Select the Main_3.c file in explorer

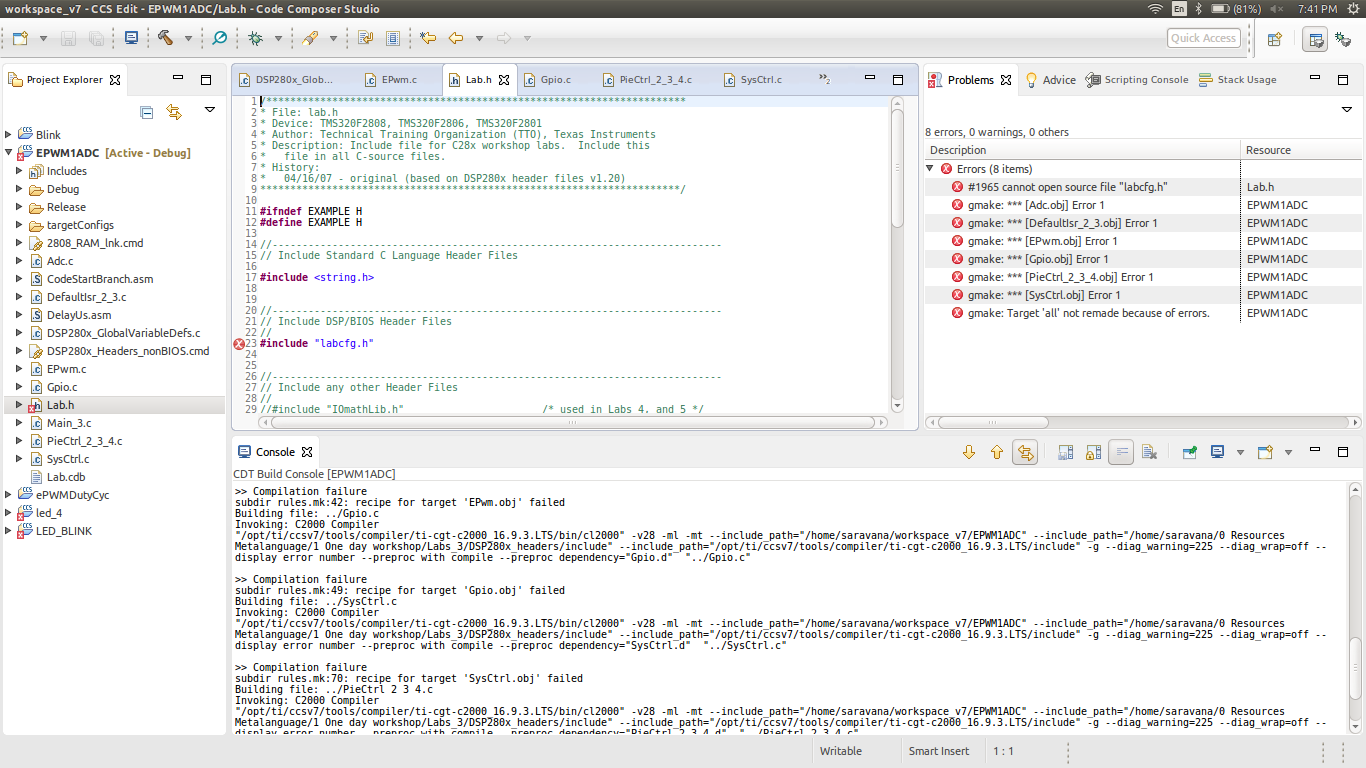[69, 423]
